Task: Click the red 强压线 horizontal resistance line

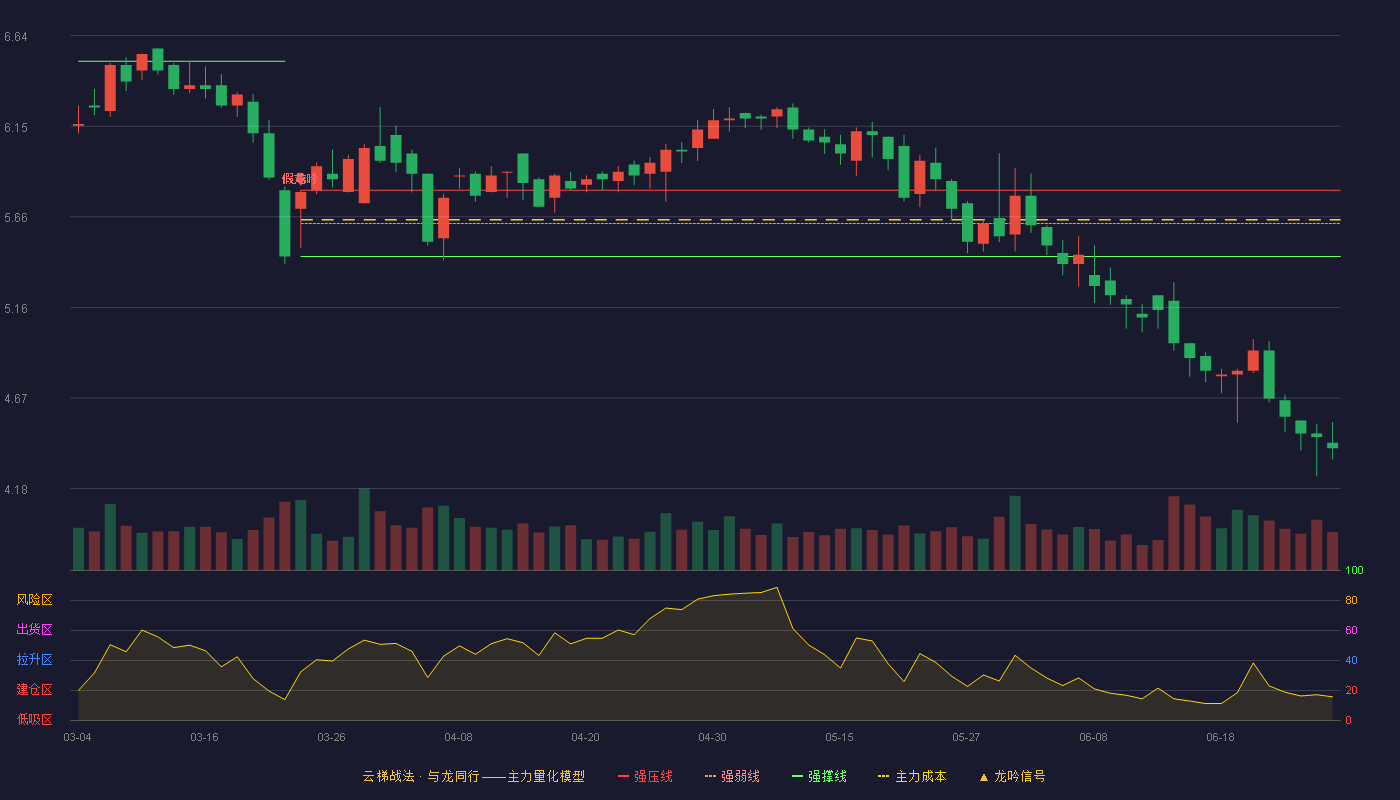Action: tap(820, 190)
